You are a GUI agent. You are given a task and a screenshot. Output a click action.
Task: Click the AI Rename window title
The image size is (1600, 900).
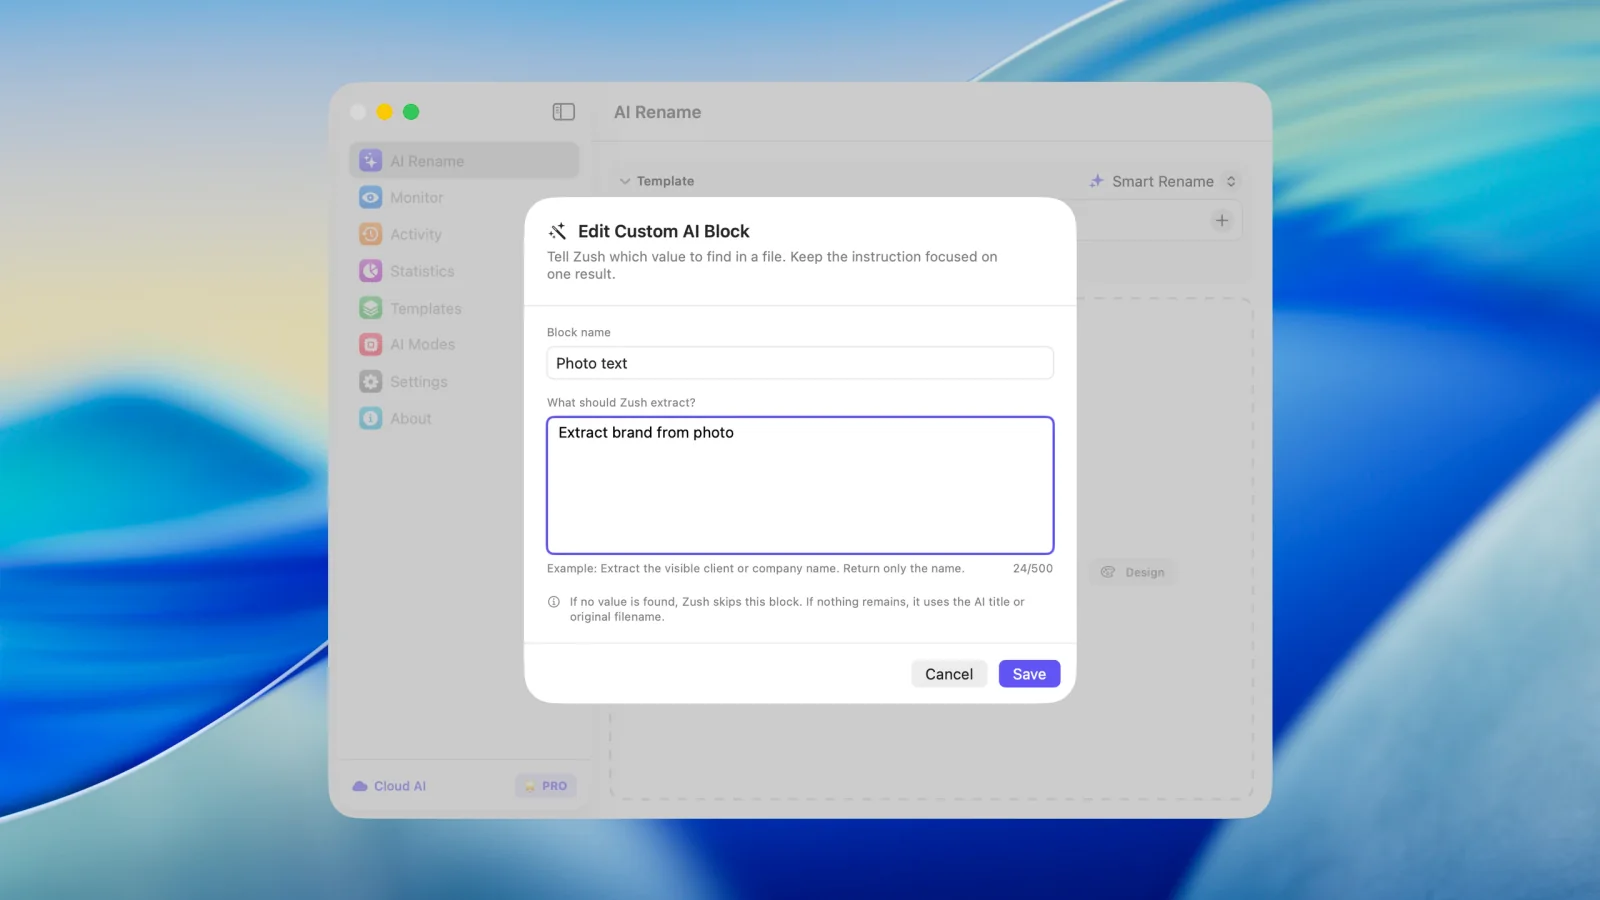658,112
